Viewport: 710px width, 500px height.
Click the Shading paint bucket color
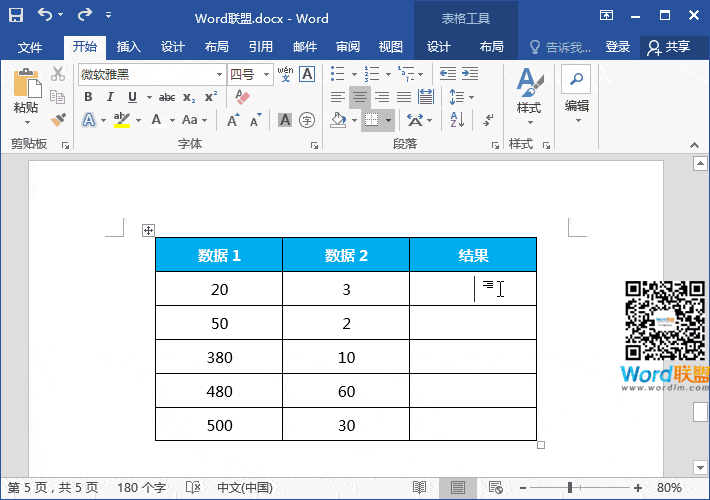tap(338, 120)
